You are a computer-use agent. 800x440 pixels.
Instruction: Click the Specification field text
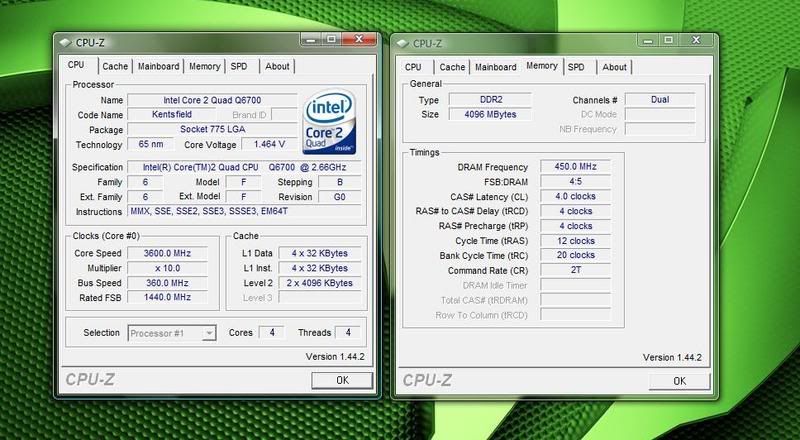[x=244, y=167]
